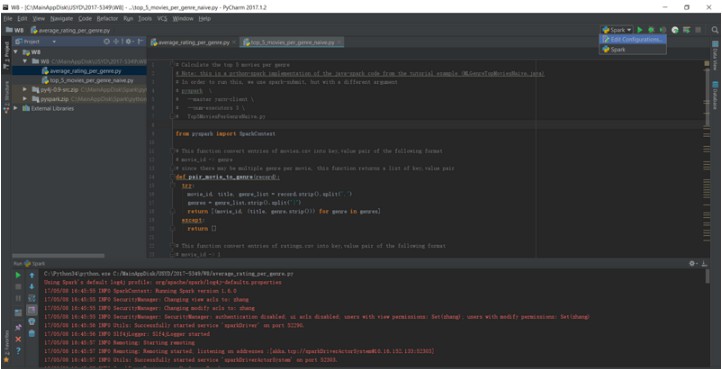The height and width of the screenshot is (369, 722).
Task: Open the Help menu
Action: [205, 18]
